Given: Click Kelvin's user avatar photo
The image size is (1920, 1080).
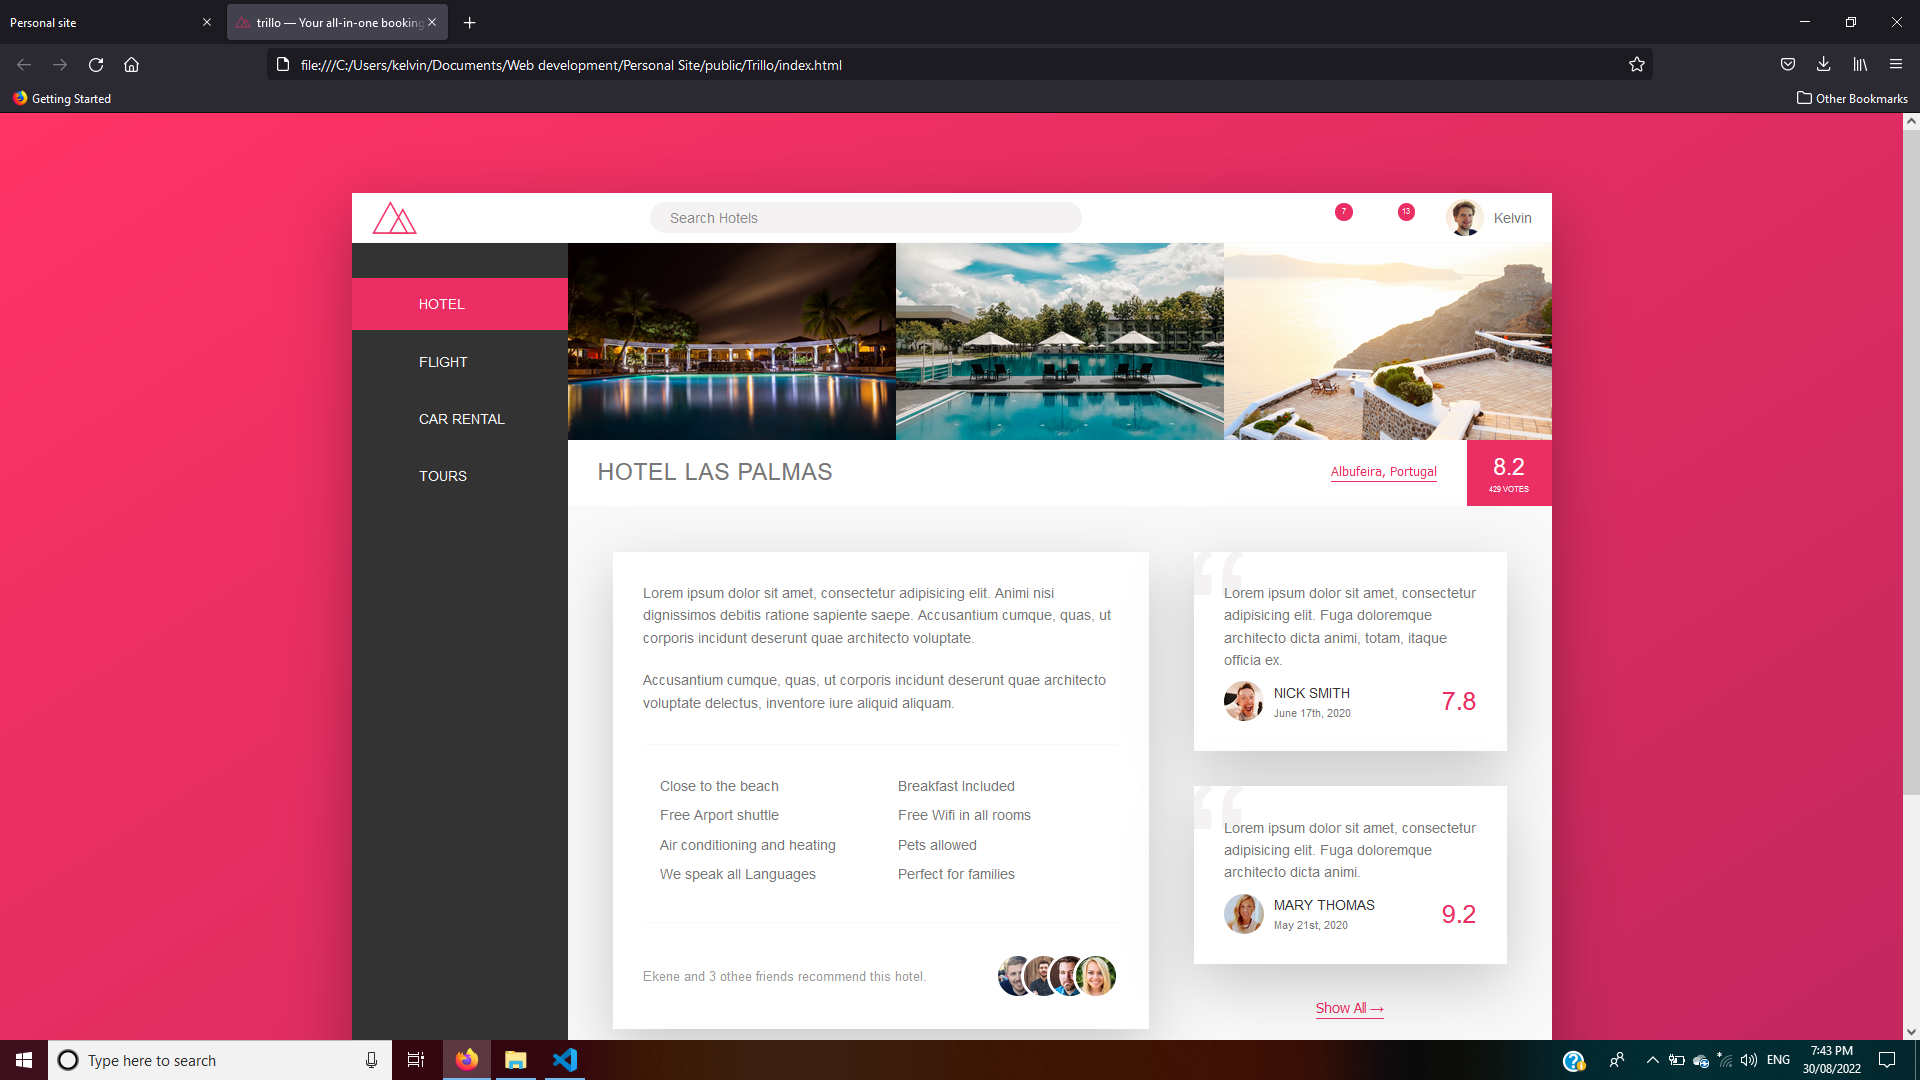Looking at the screenshot, I should [x=1465, y=218].
